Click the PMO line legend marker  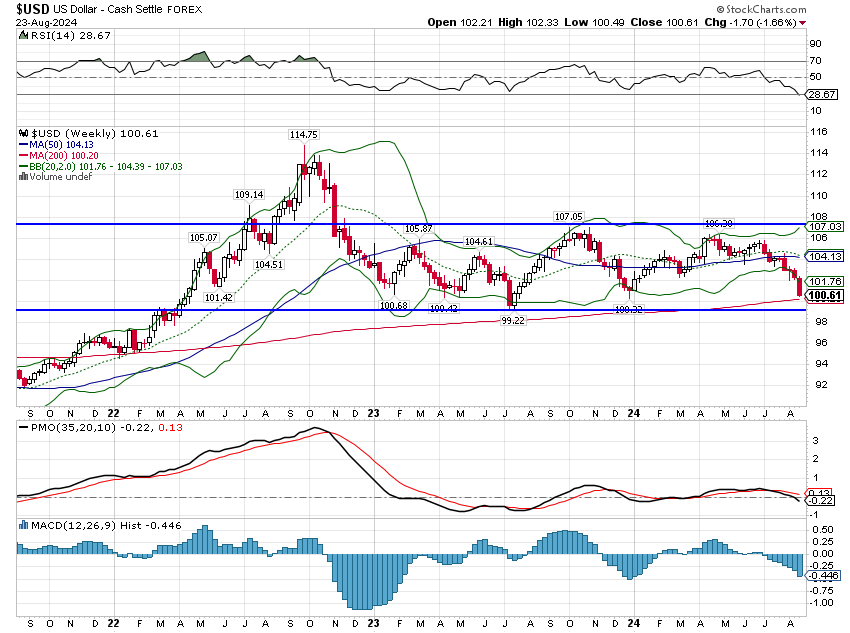pyautogui.click(x=23, y=427)
